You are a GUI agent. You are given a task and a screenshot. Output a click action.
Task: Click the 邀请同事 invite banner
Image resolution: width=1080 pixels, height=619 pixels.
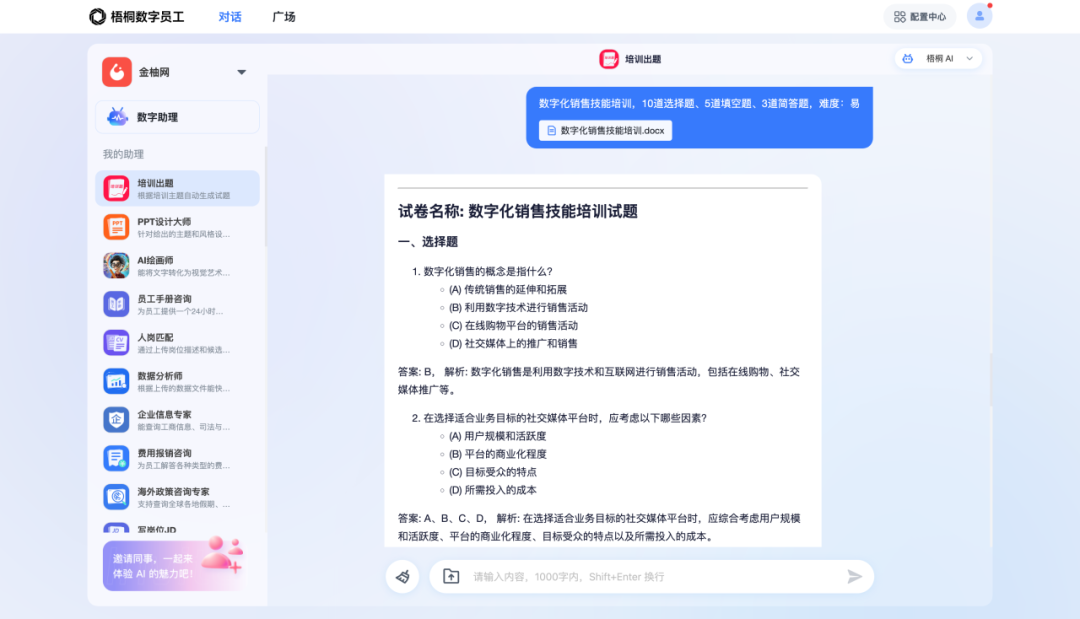(174, 565)
